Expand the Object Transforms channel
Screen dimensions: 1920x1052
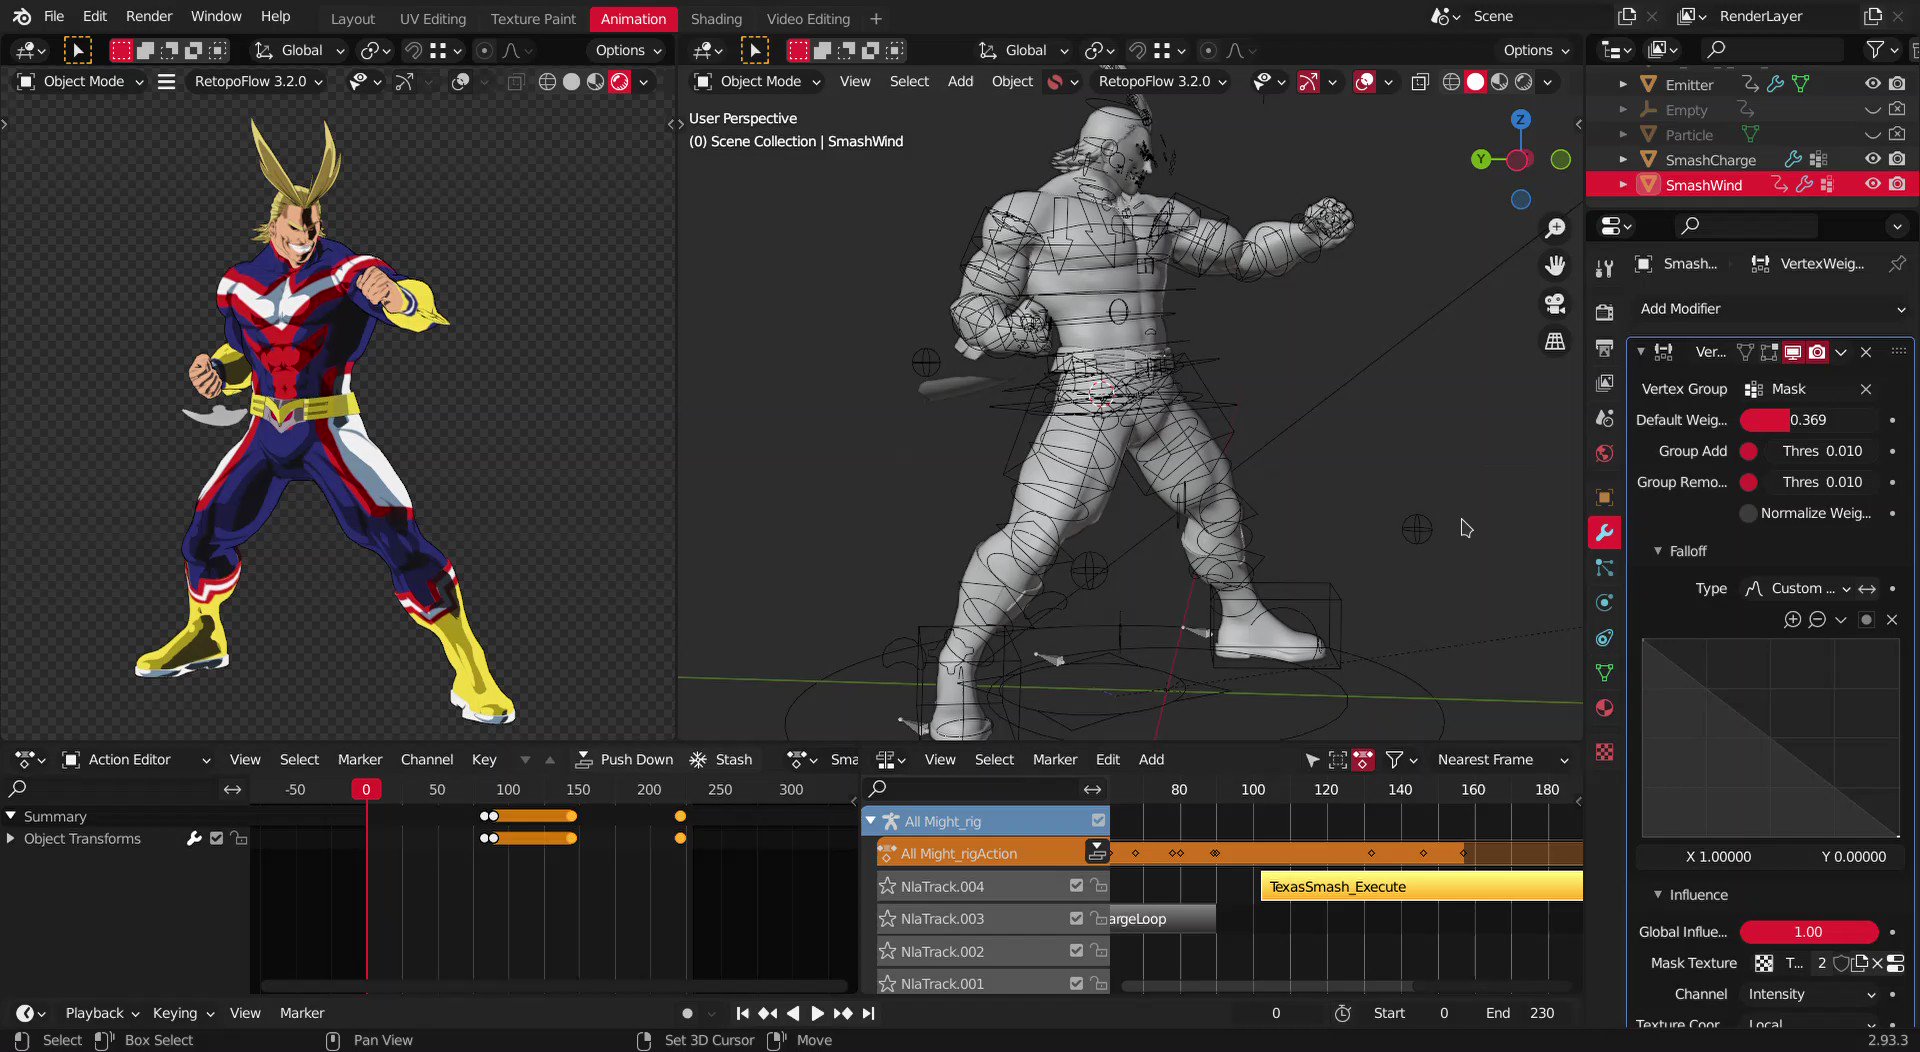point(10,838)
